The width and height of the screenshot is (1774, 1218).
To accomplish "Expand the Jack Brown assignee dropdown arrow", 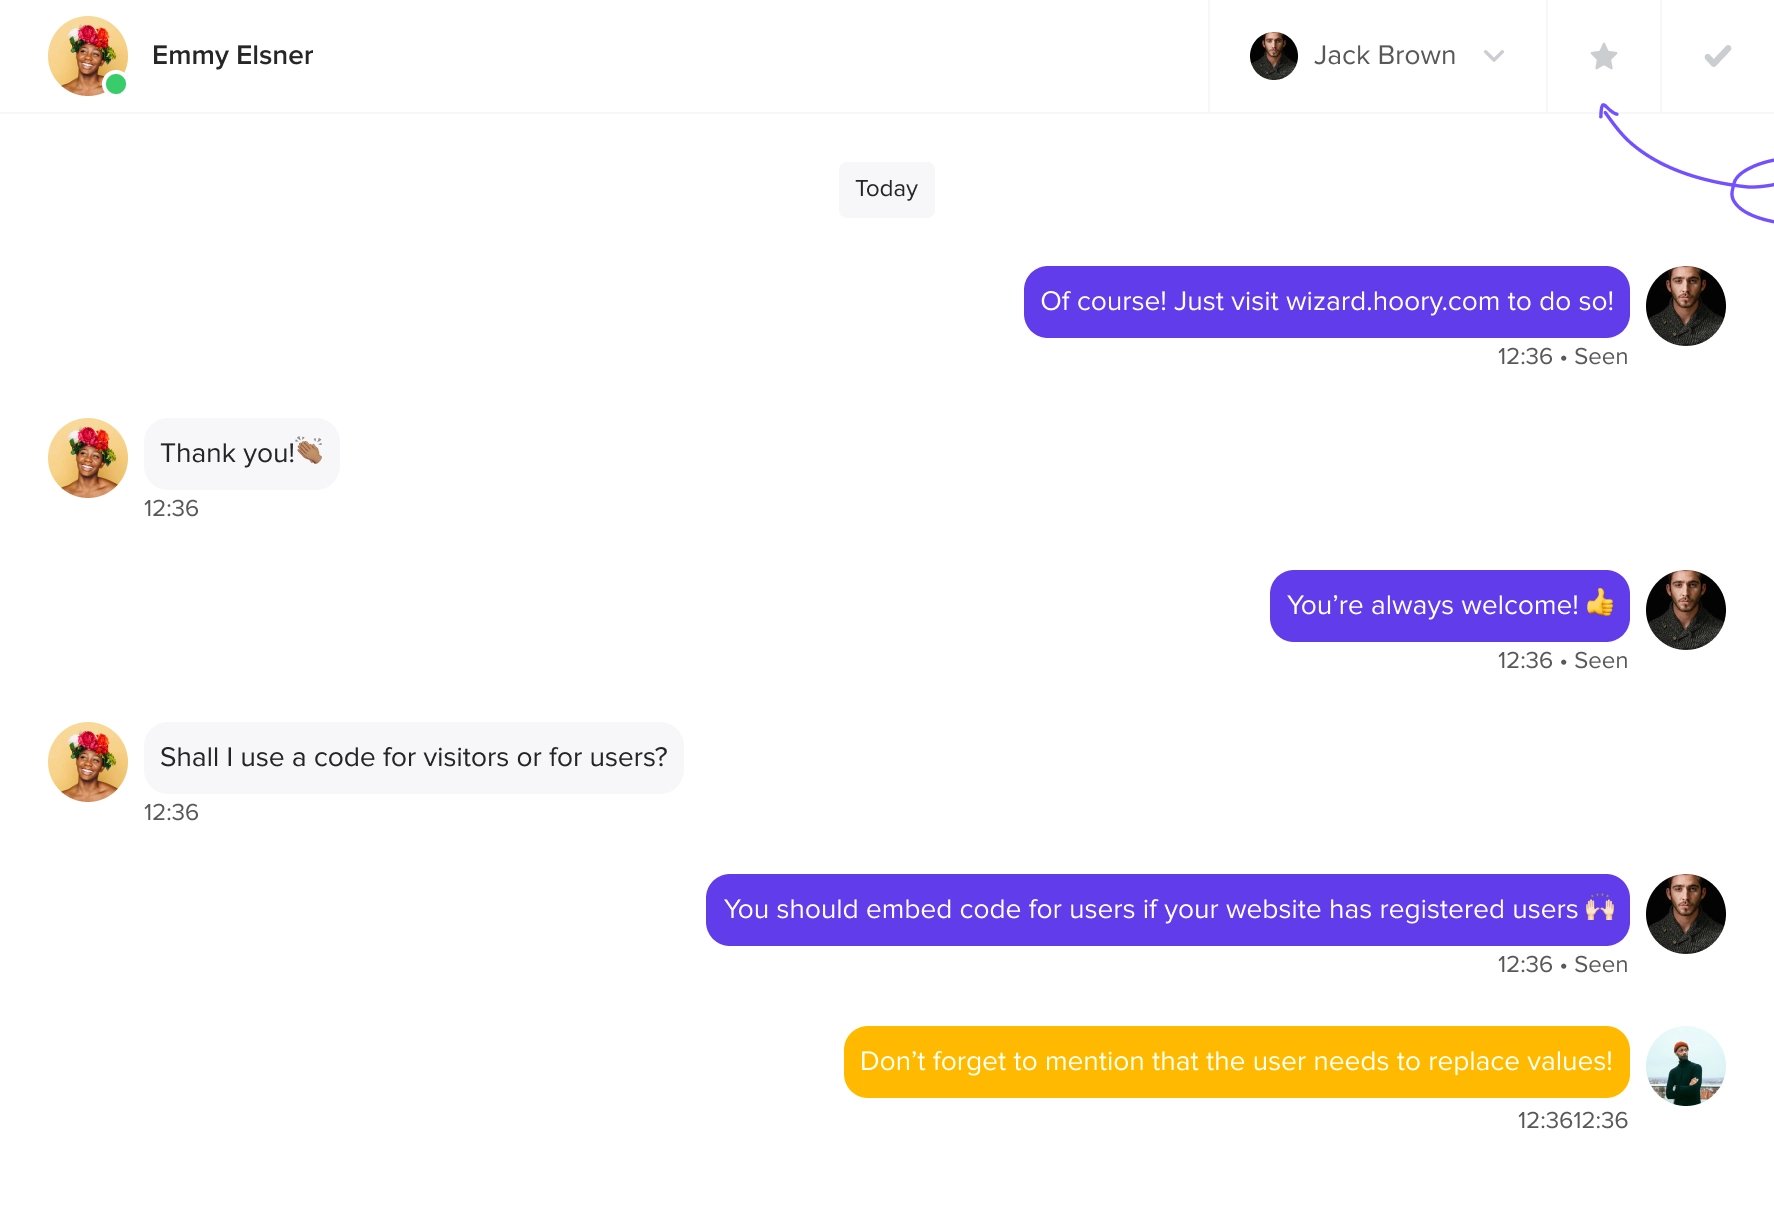I will point(1494,56).
